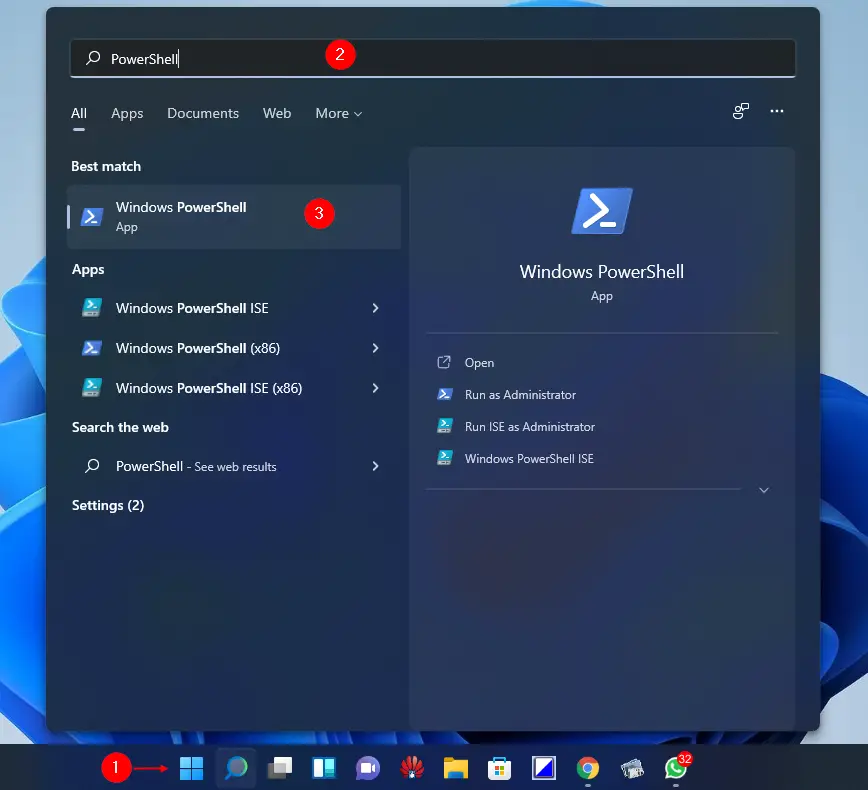
Task: Click the Search taskbar icon
Action: pyautogui.click(x=236, y=768)
